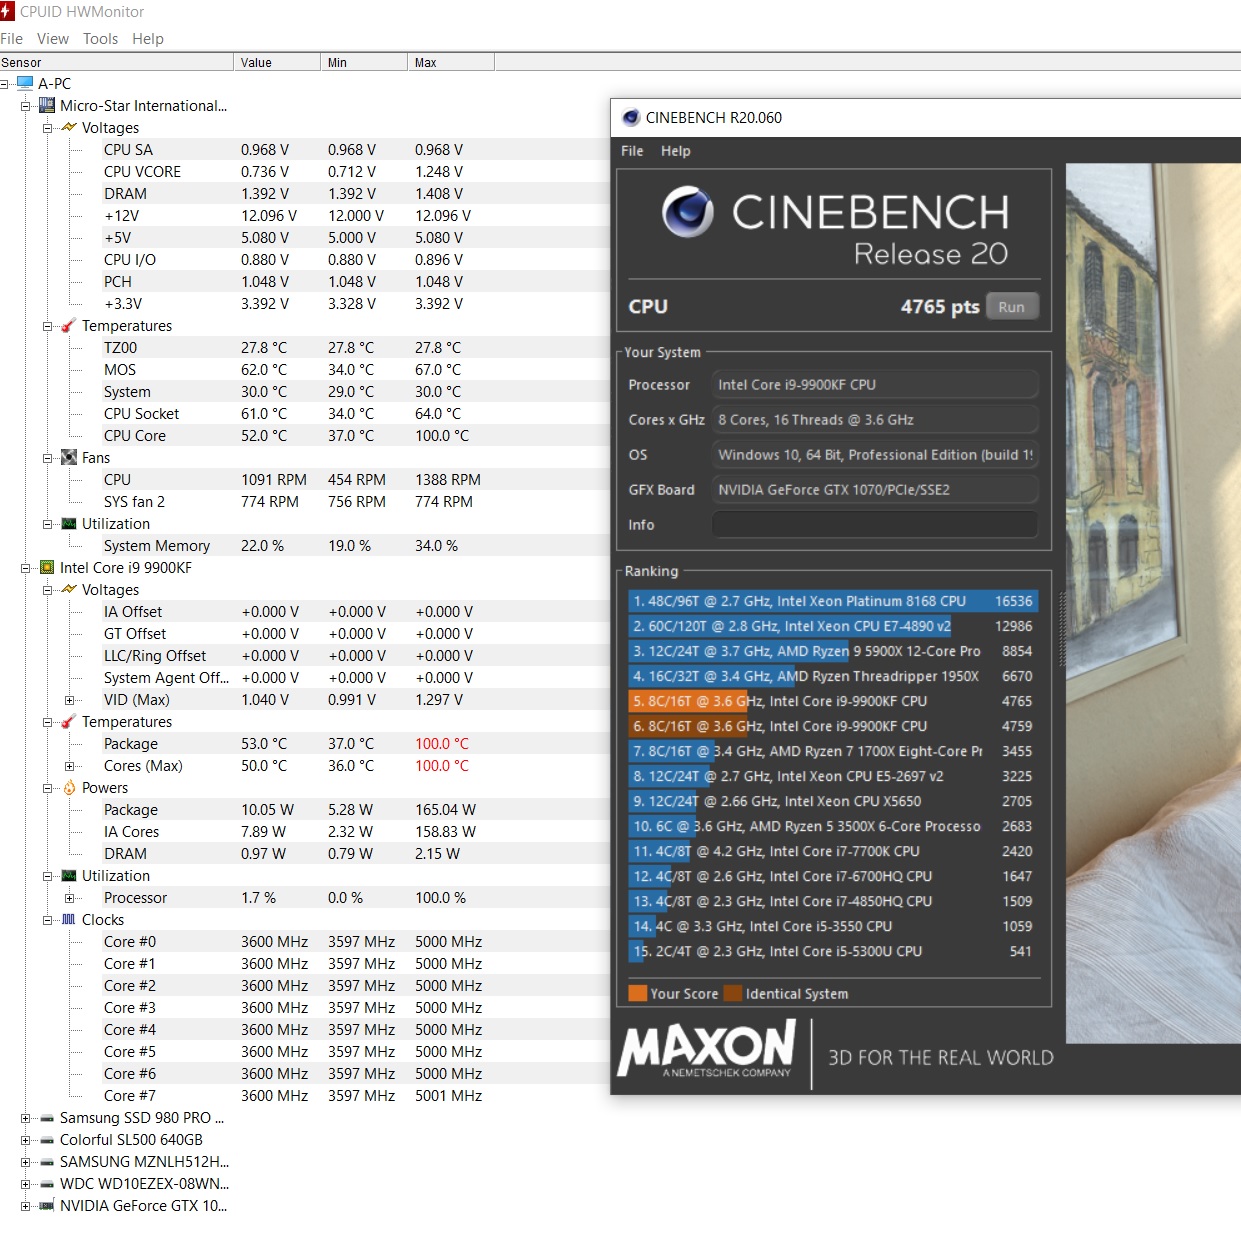Screen dimensions: 1241x1245
Task: Click the Intel Core i9 9900KF chip icon
Action: point(47,567)
